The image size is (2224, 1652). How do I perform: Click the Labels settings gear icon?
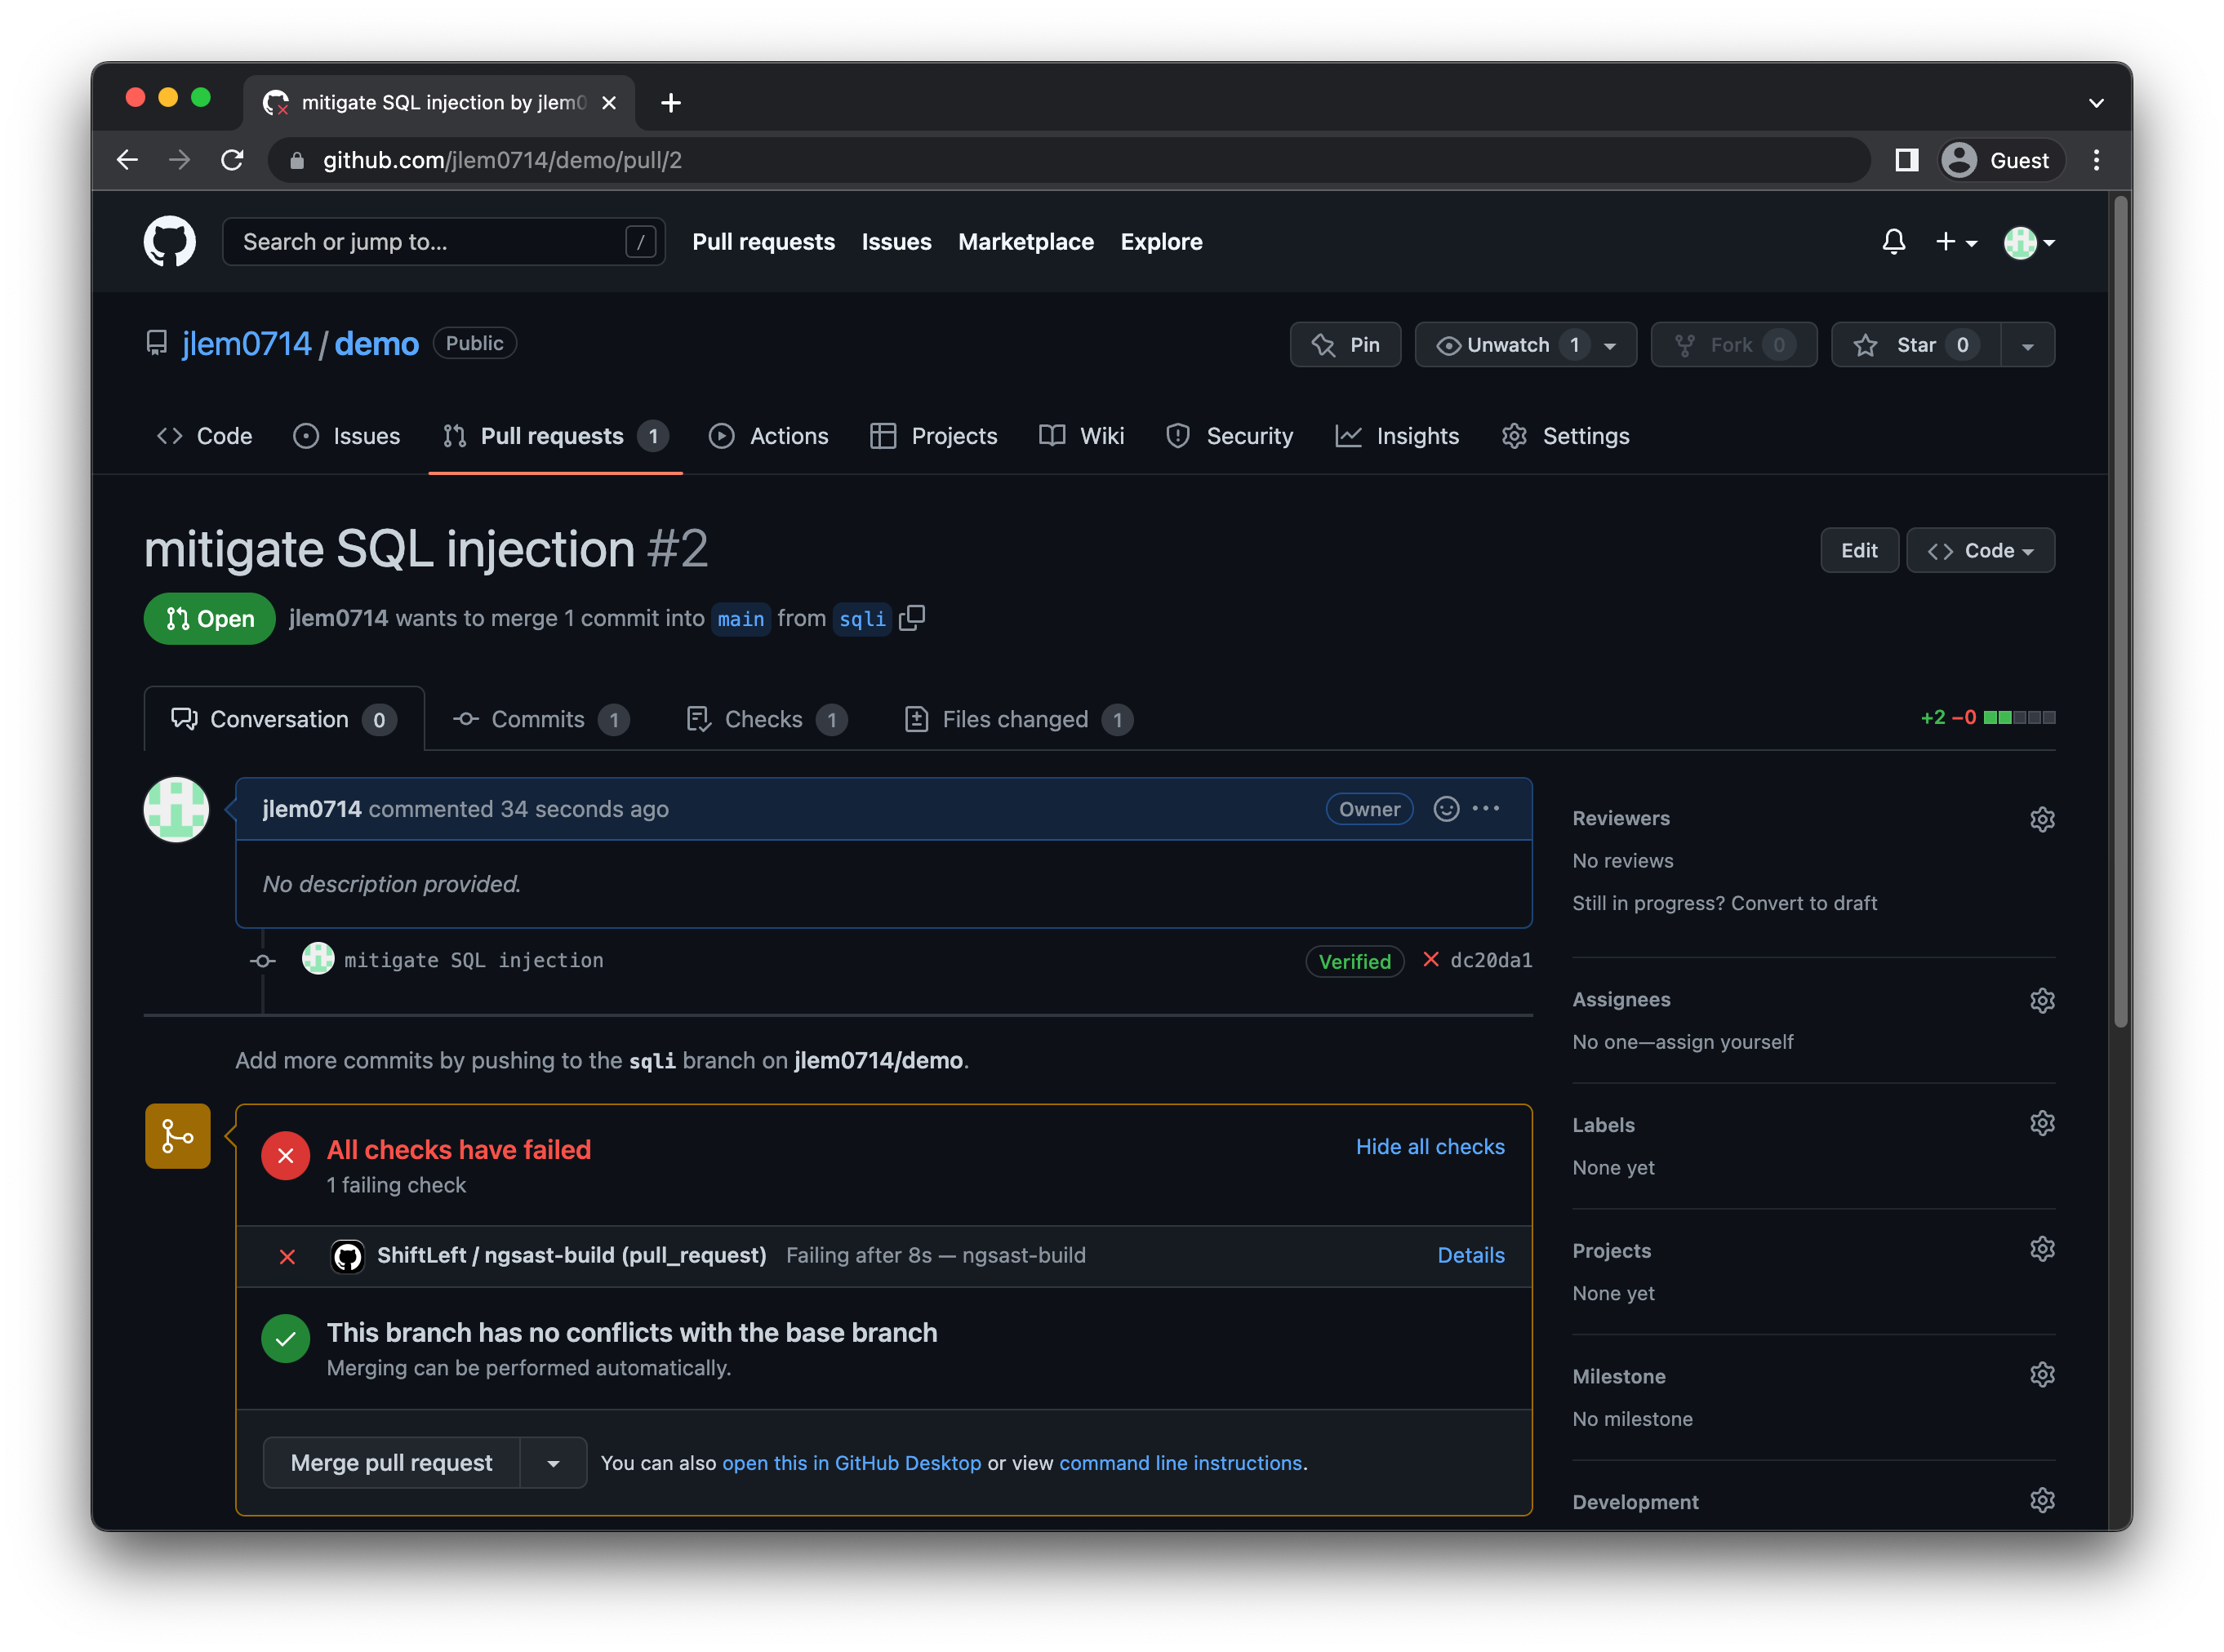point(2042,1125)
